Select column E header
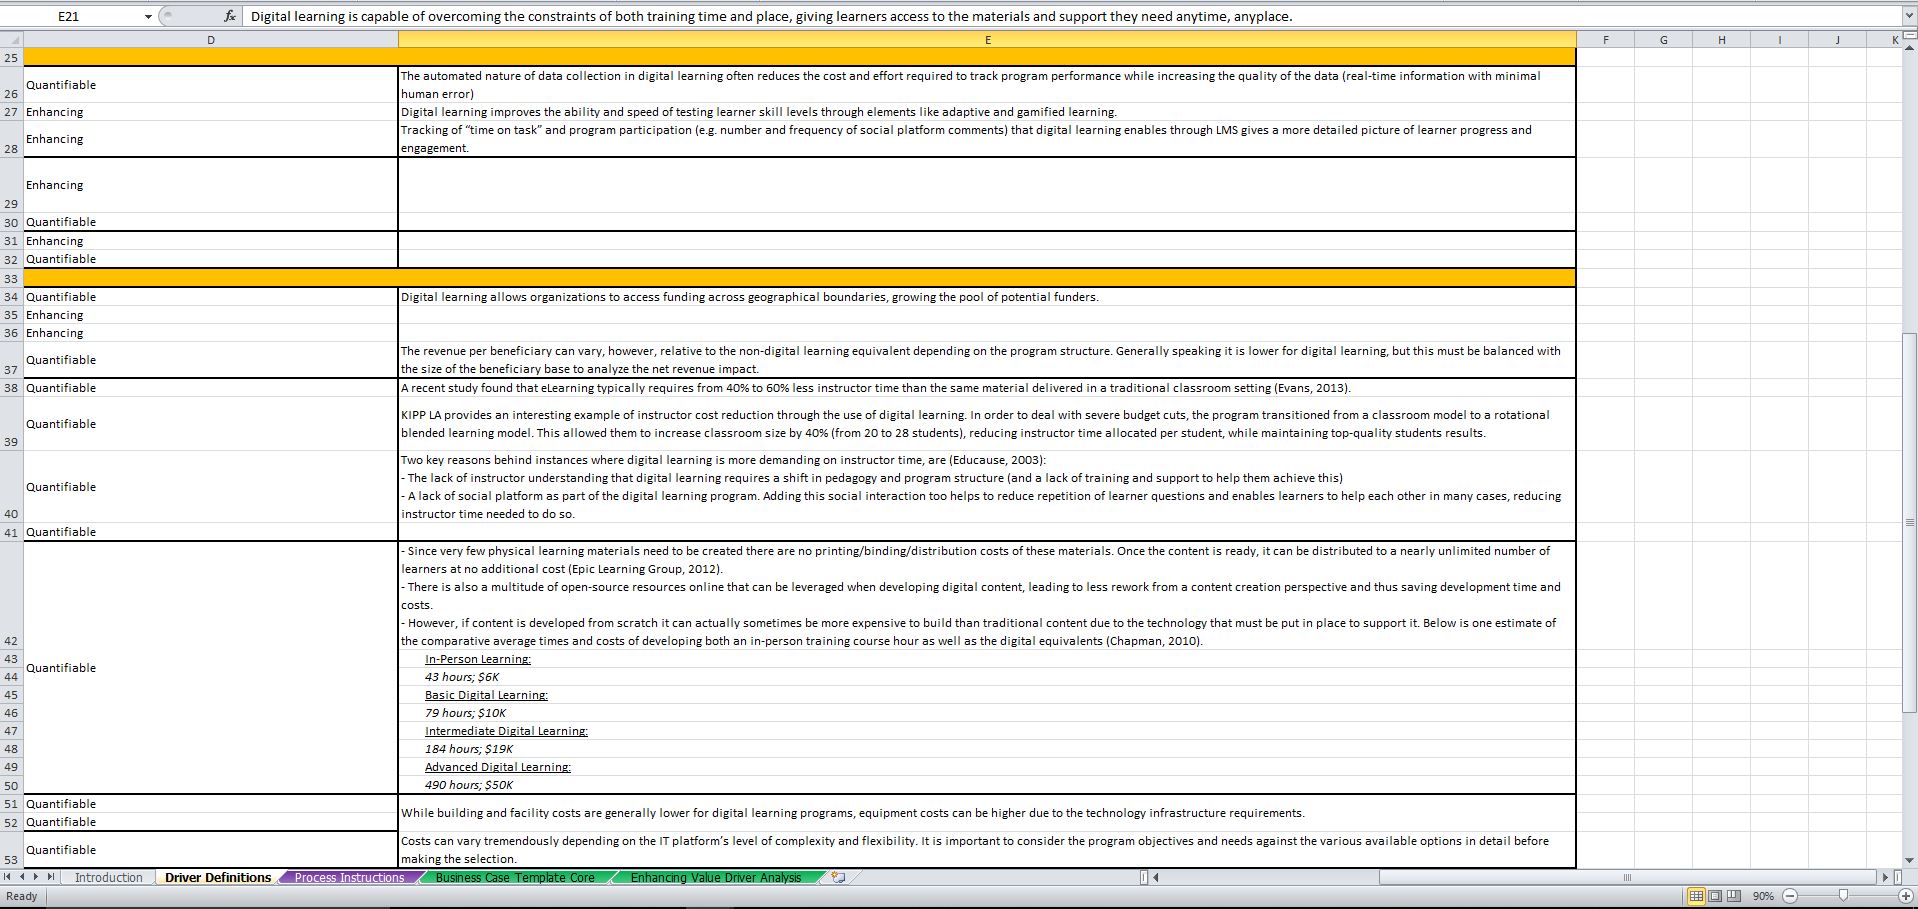Image resolution: width=1918 pixels, height=909 pixels. coord(987,40)
